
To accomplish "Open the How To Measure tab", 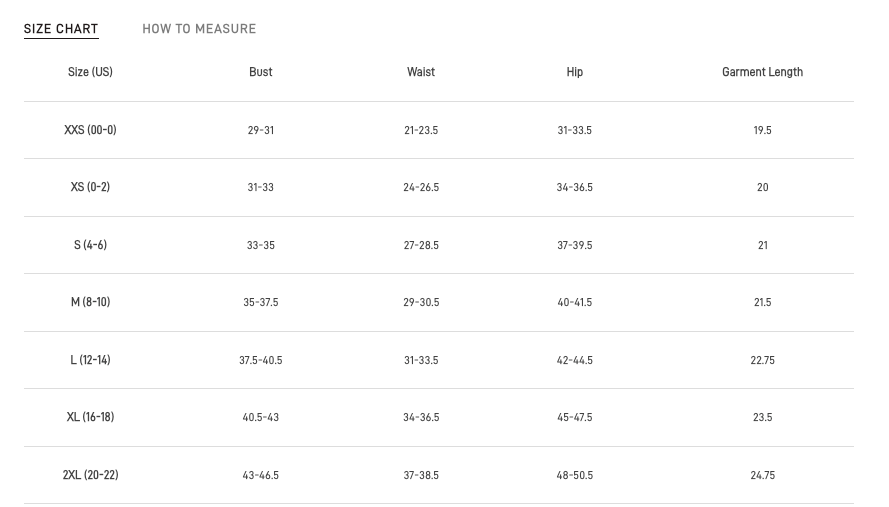I will (199, 29).
